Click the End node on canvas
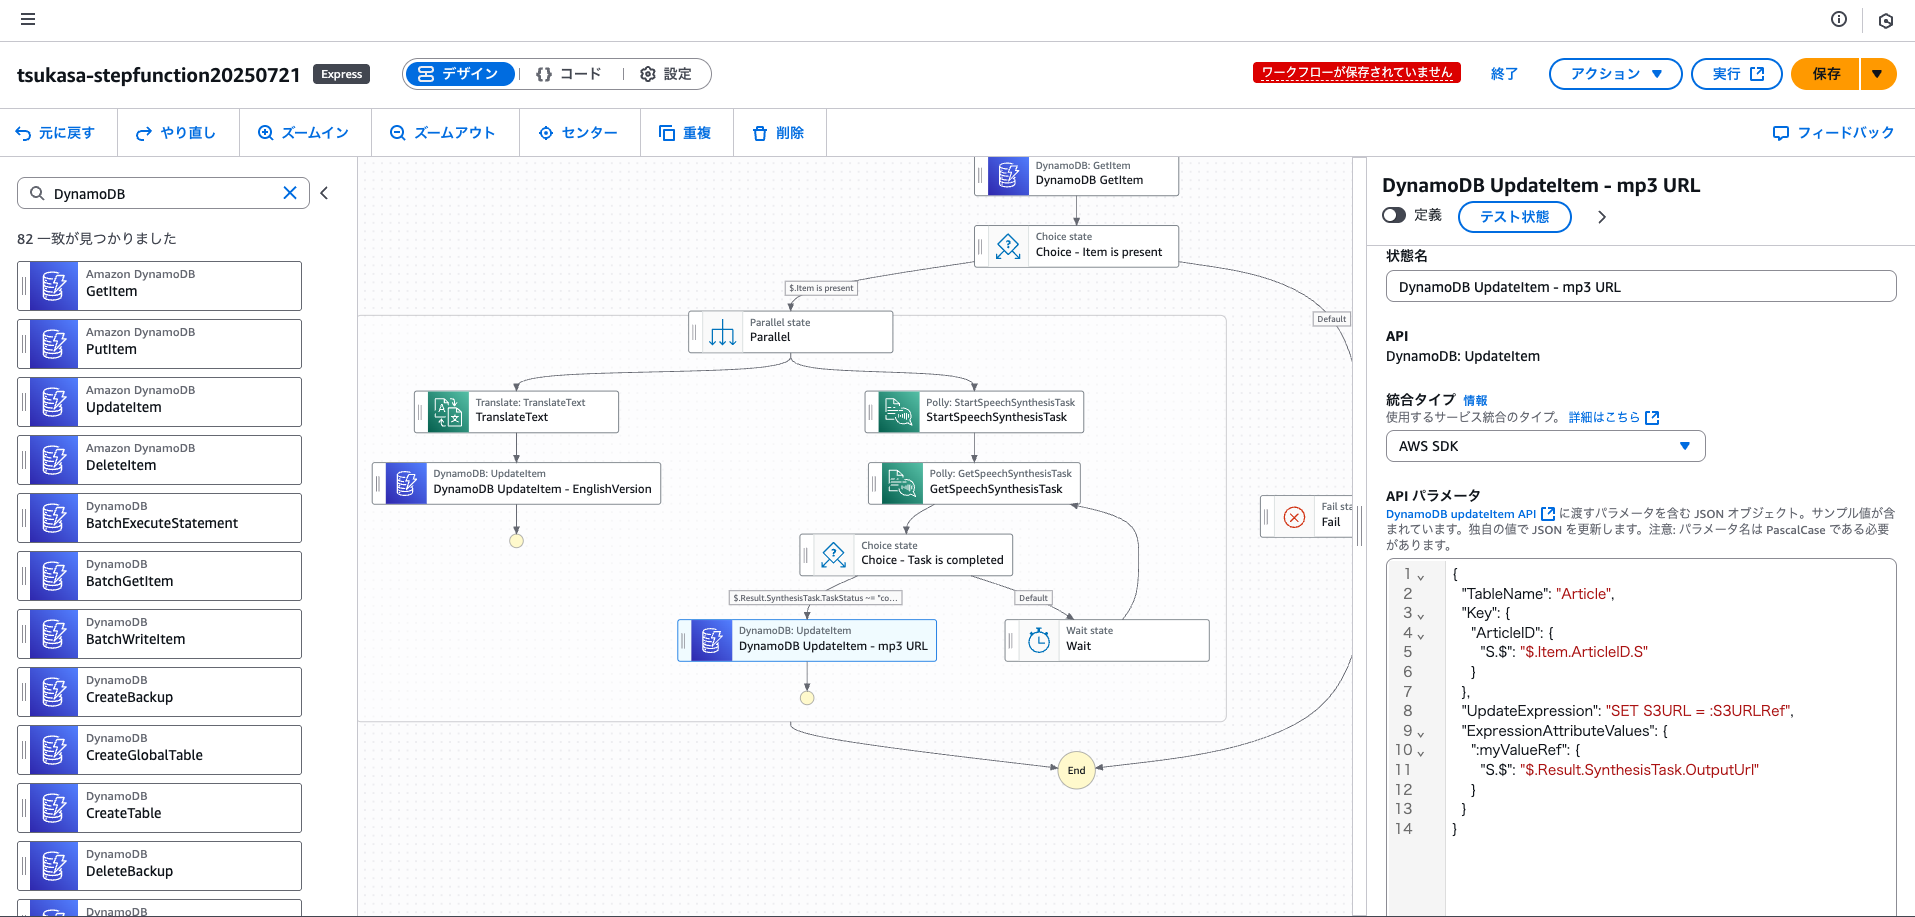Viewport: 1915px width, 917px height. point(1077,770)
